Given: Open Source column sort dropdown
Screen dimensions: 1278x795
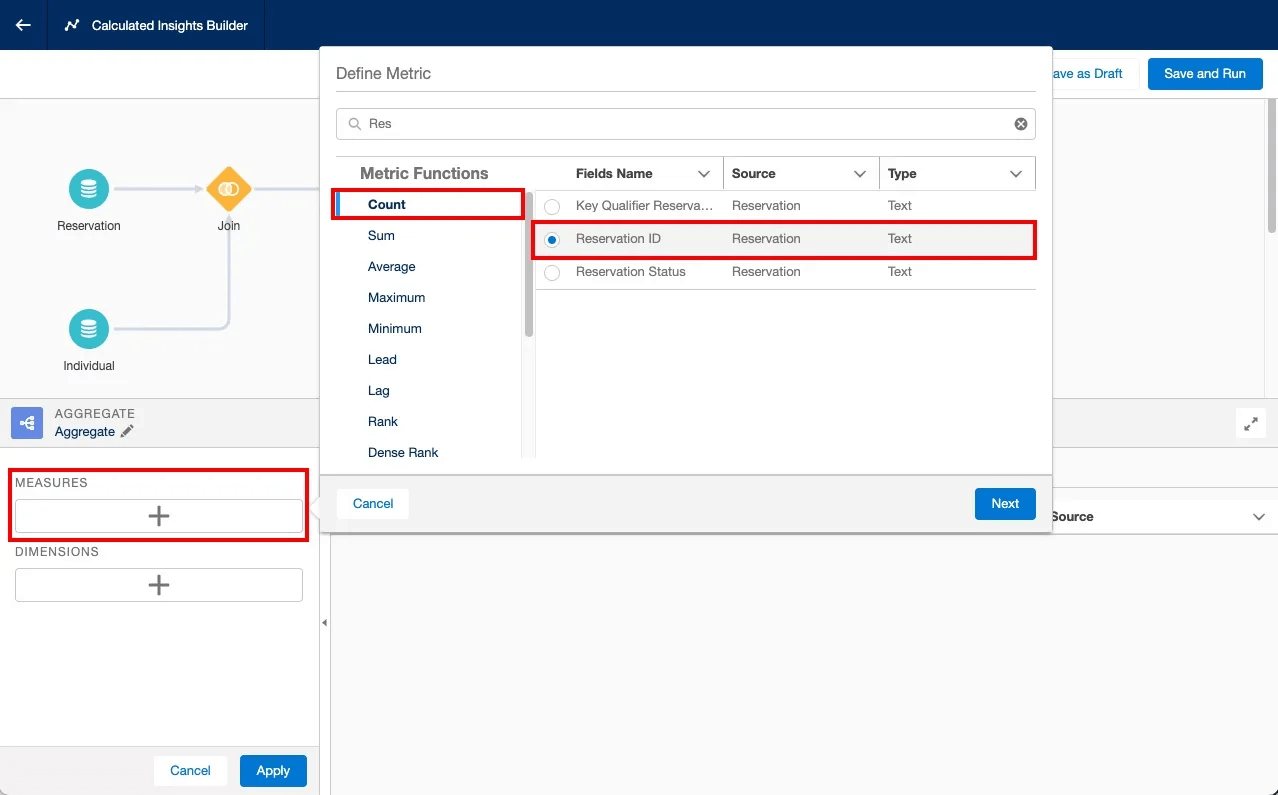Looking at the screenshot, I should pos(860,174).
